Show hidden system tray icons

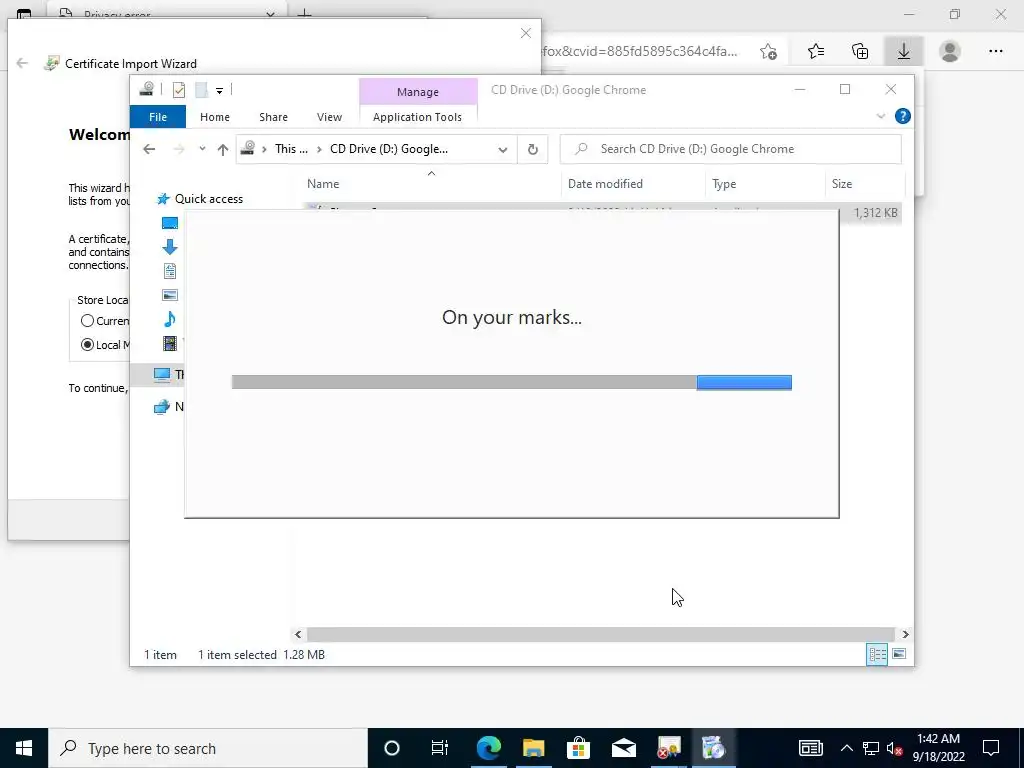[x=846, y=748]
